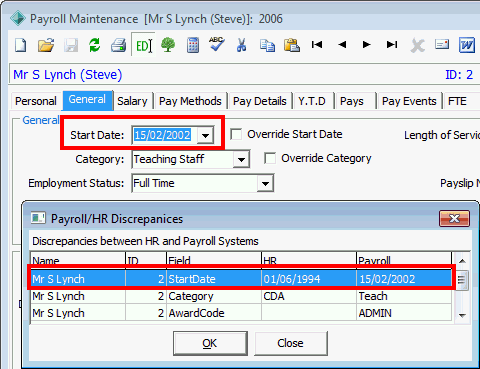Click the ID column header
The height and width of the screenshot is (369, 480).
click(x=146, y=260)
